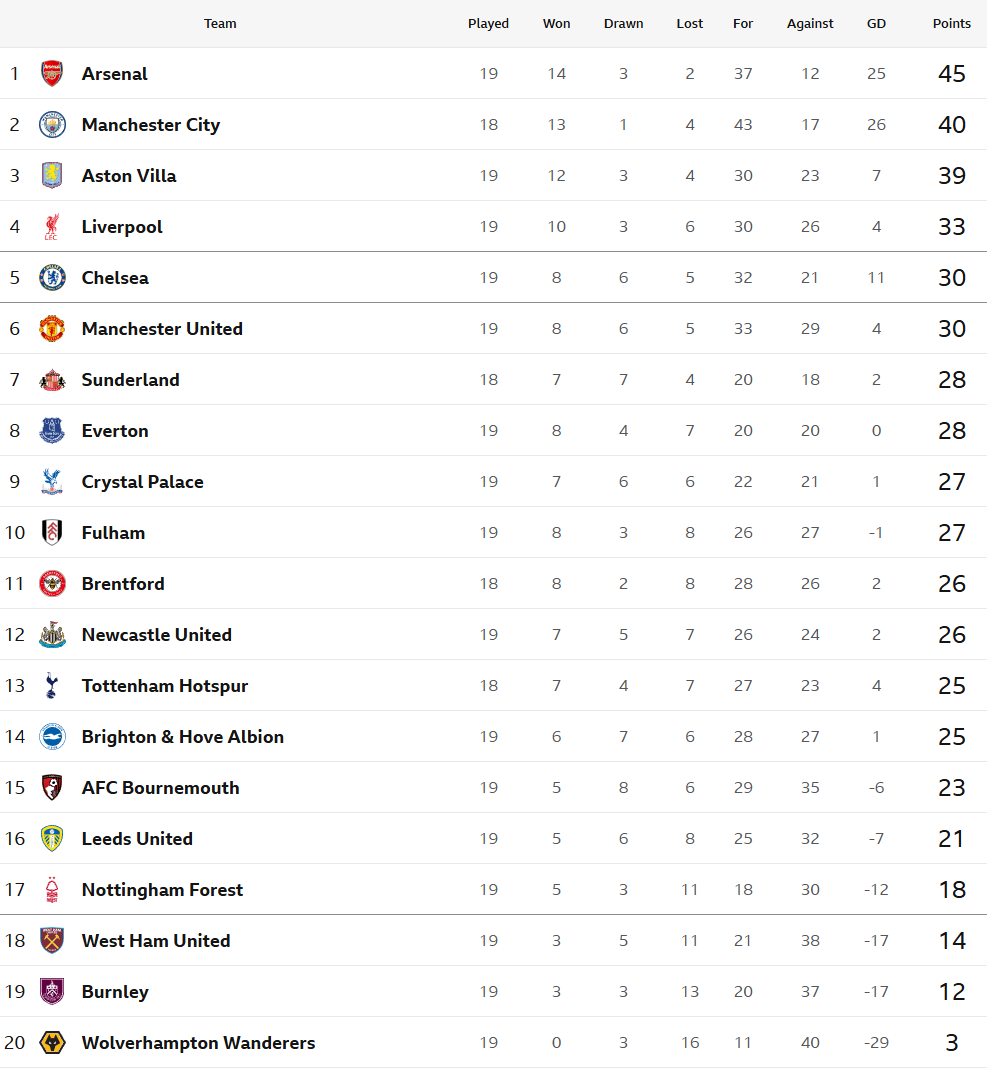
Task: Open the West Ham United team link
Action: click(x=156, y=940)
